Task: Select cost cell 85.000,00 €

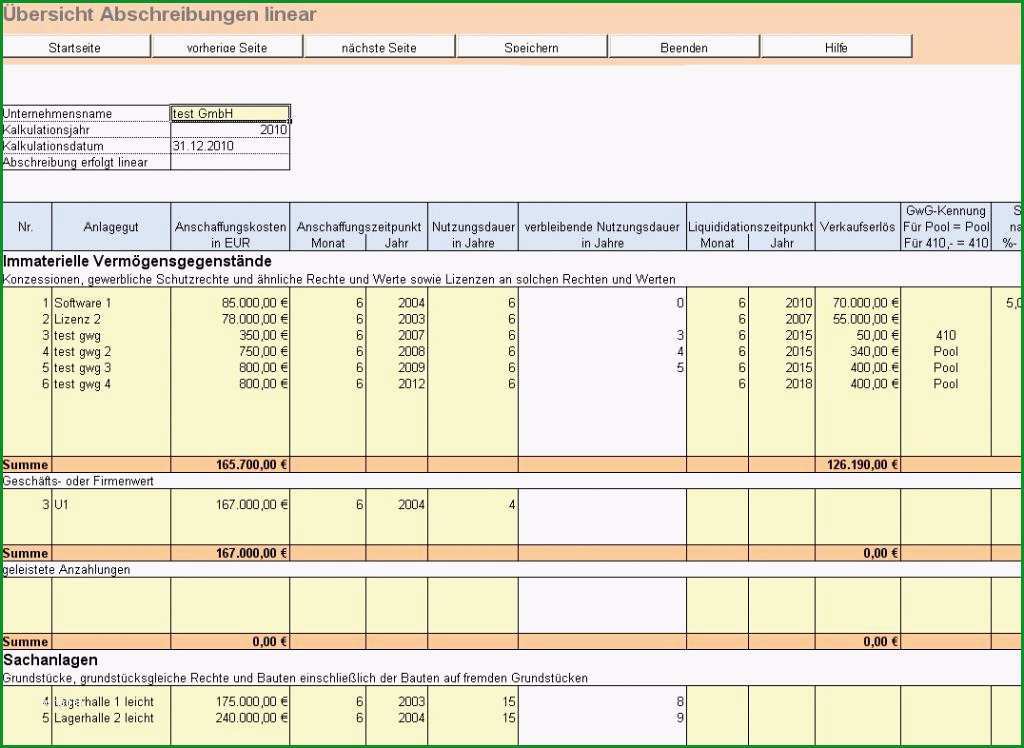Action: [x=230, y=303]
